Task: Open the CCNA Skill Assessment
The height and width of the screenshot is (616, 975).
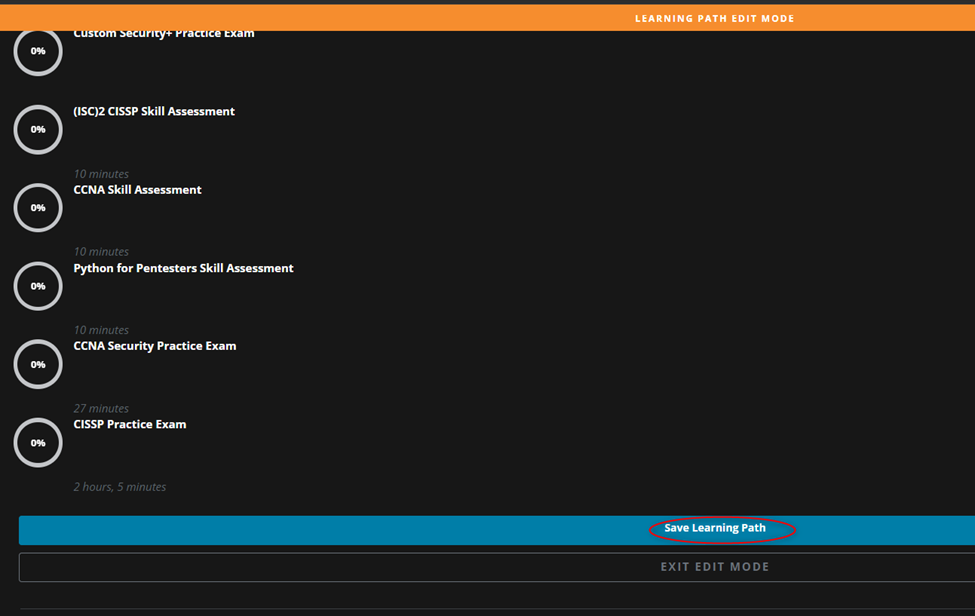Action: pyautogui.click(x=137, y=189)
